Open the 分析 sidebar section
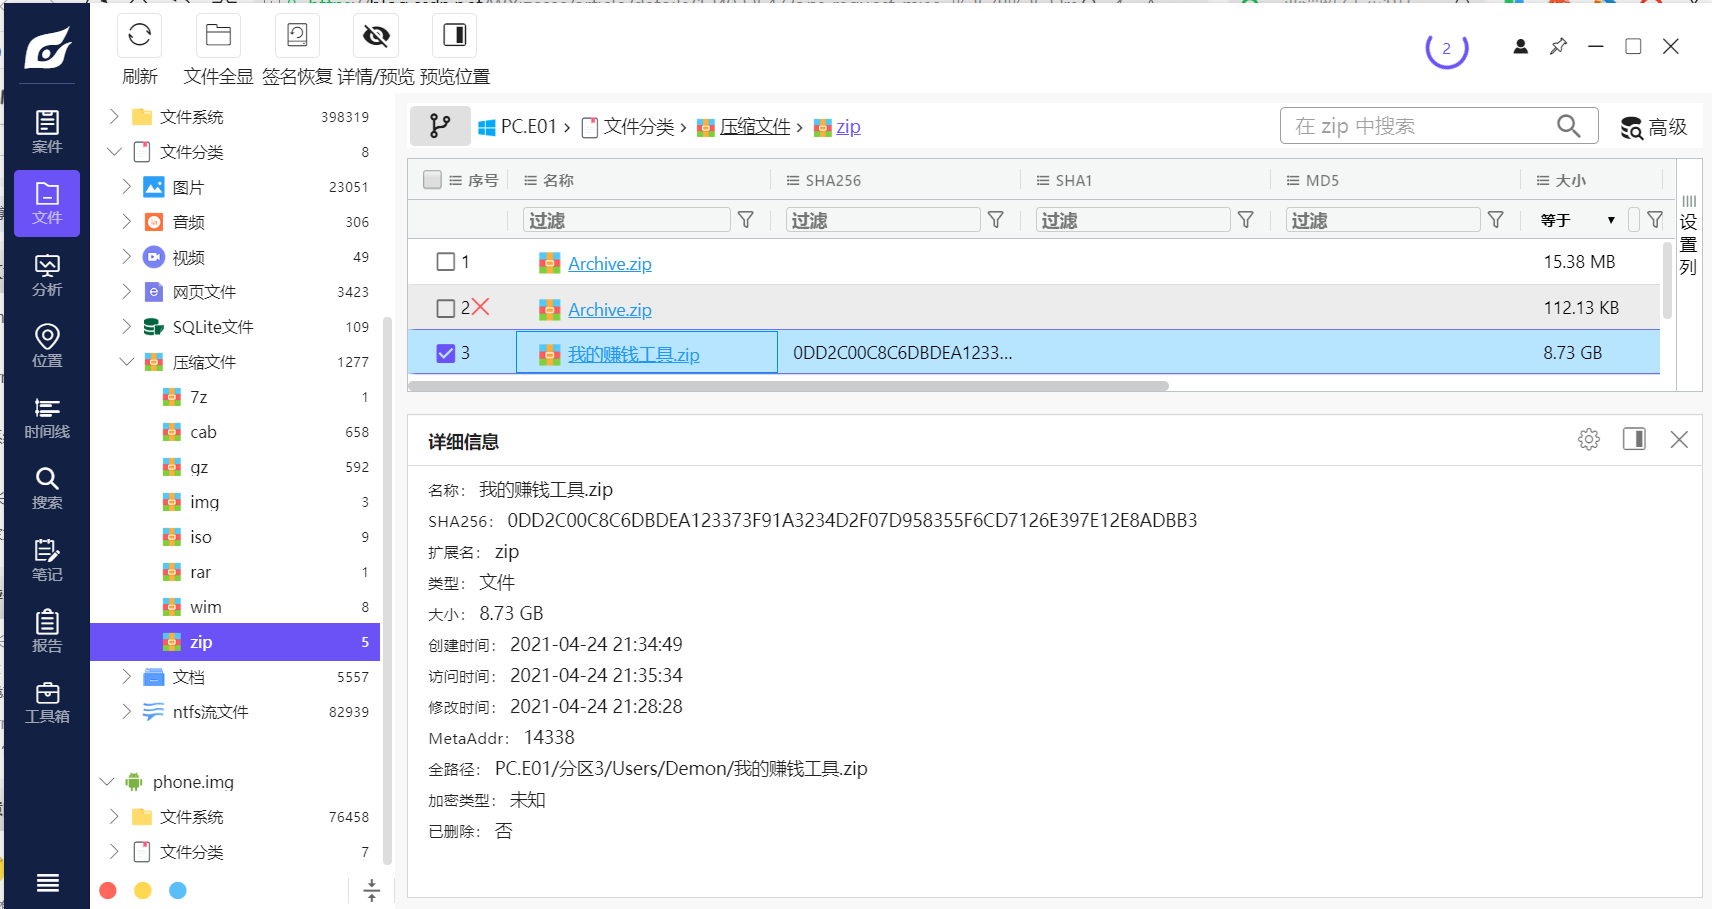The height and width of the screenshot is (909, 1712). click(47, 275)
